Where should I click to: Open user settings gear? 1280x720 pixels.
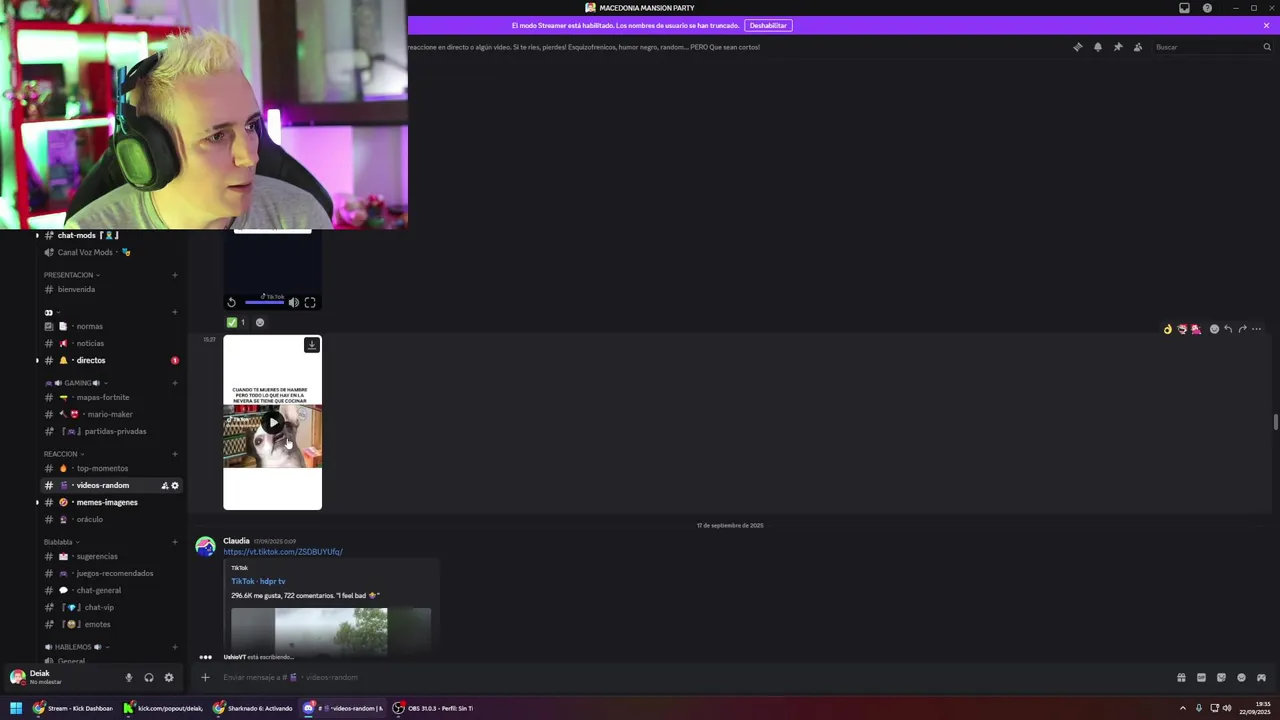[x=168, y=677]
